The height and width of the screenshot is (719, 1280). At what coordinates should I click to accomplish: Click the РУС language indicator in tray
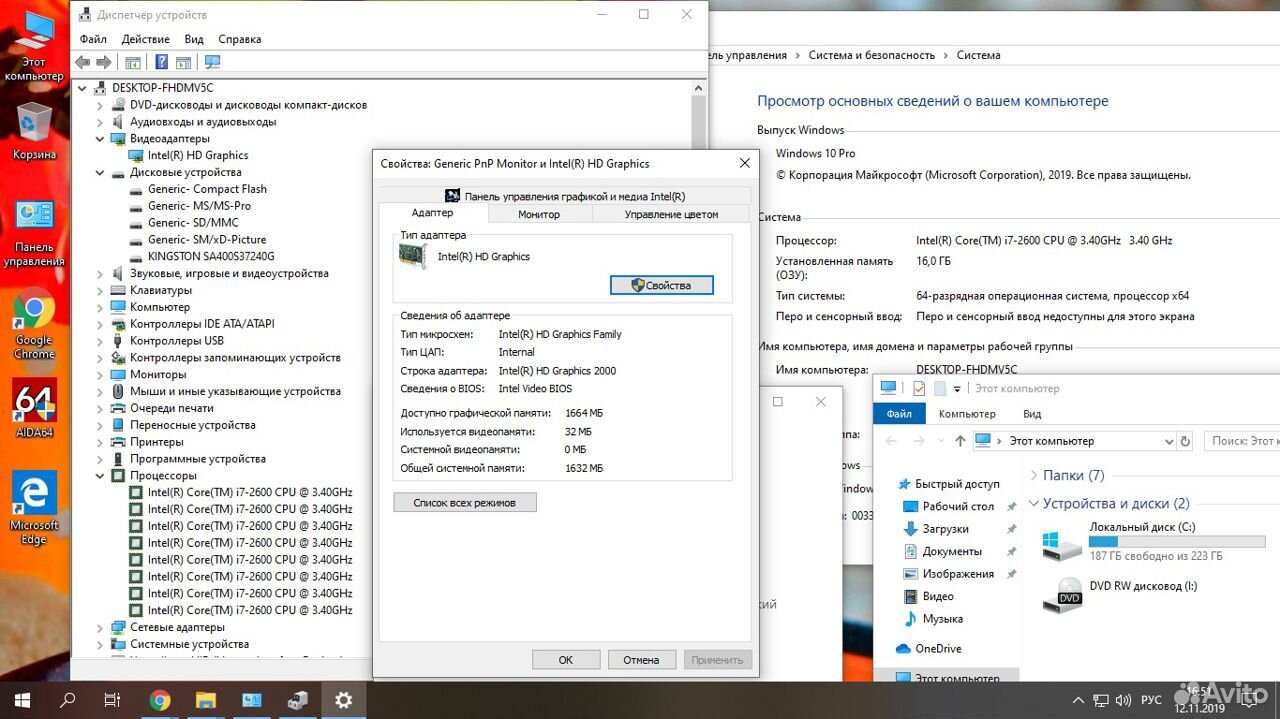click(1151, 700)
